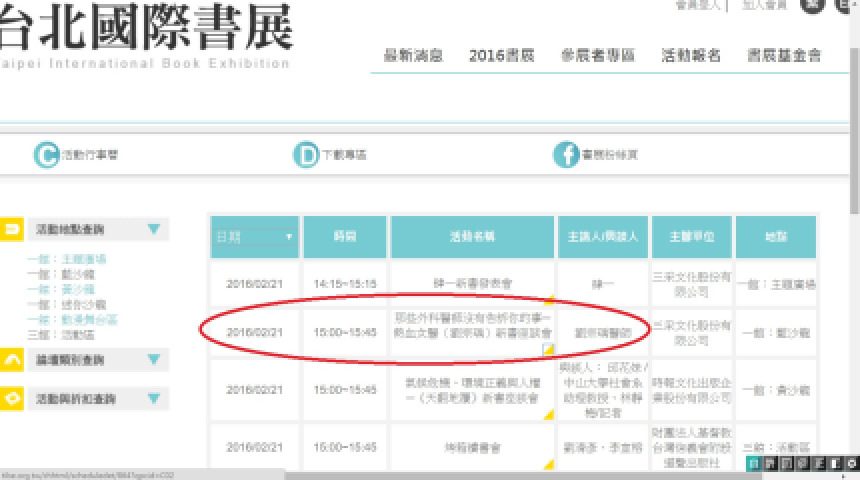This screenshot has width=860, height=480.
Task: Open the Facebook fan page icon
Action: click(566, 155)
